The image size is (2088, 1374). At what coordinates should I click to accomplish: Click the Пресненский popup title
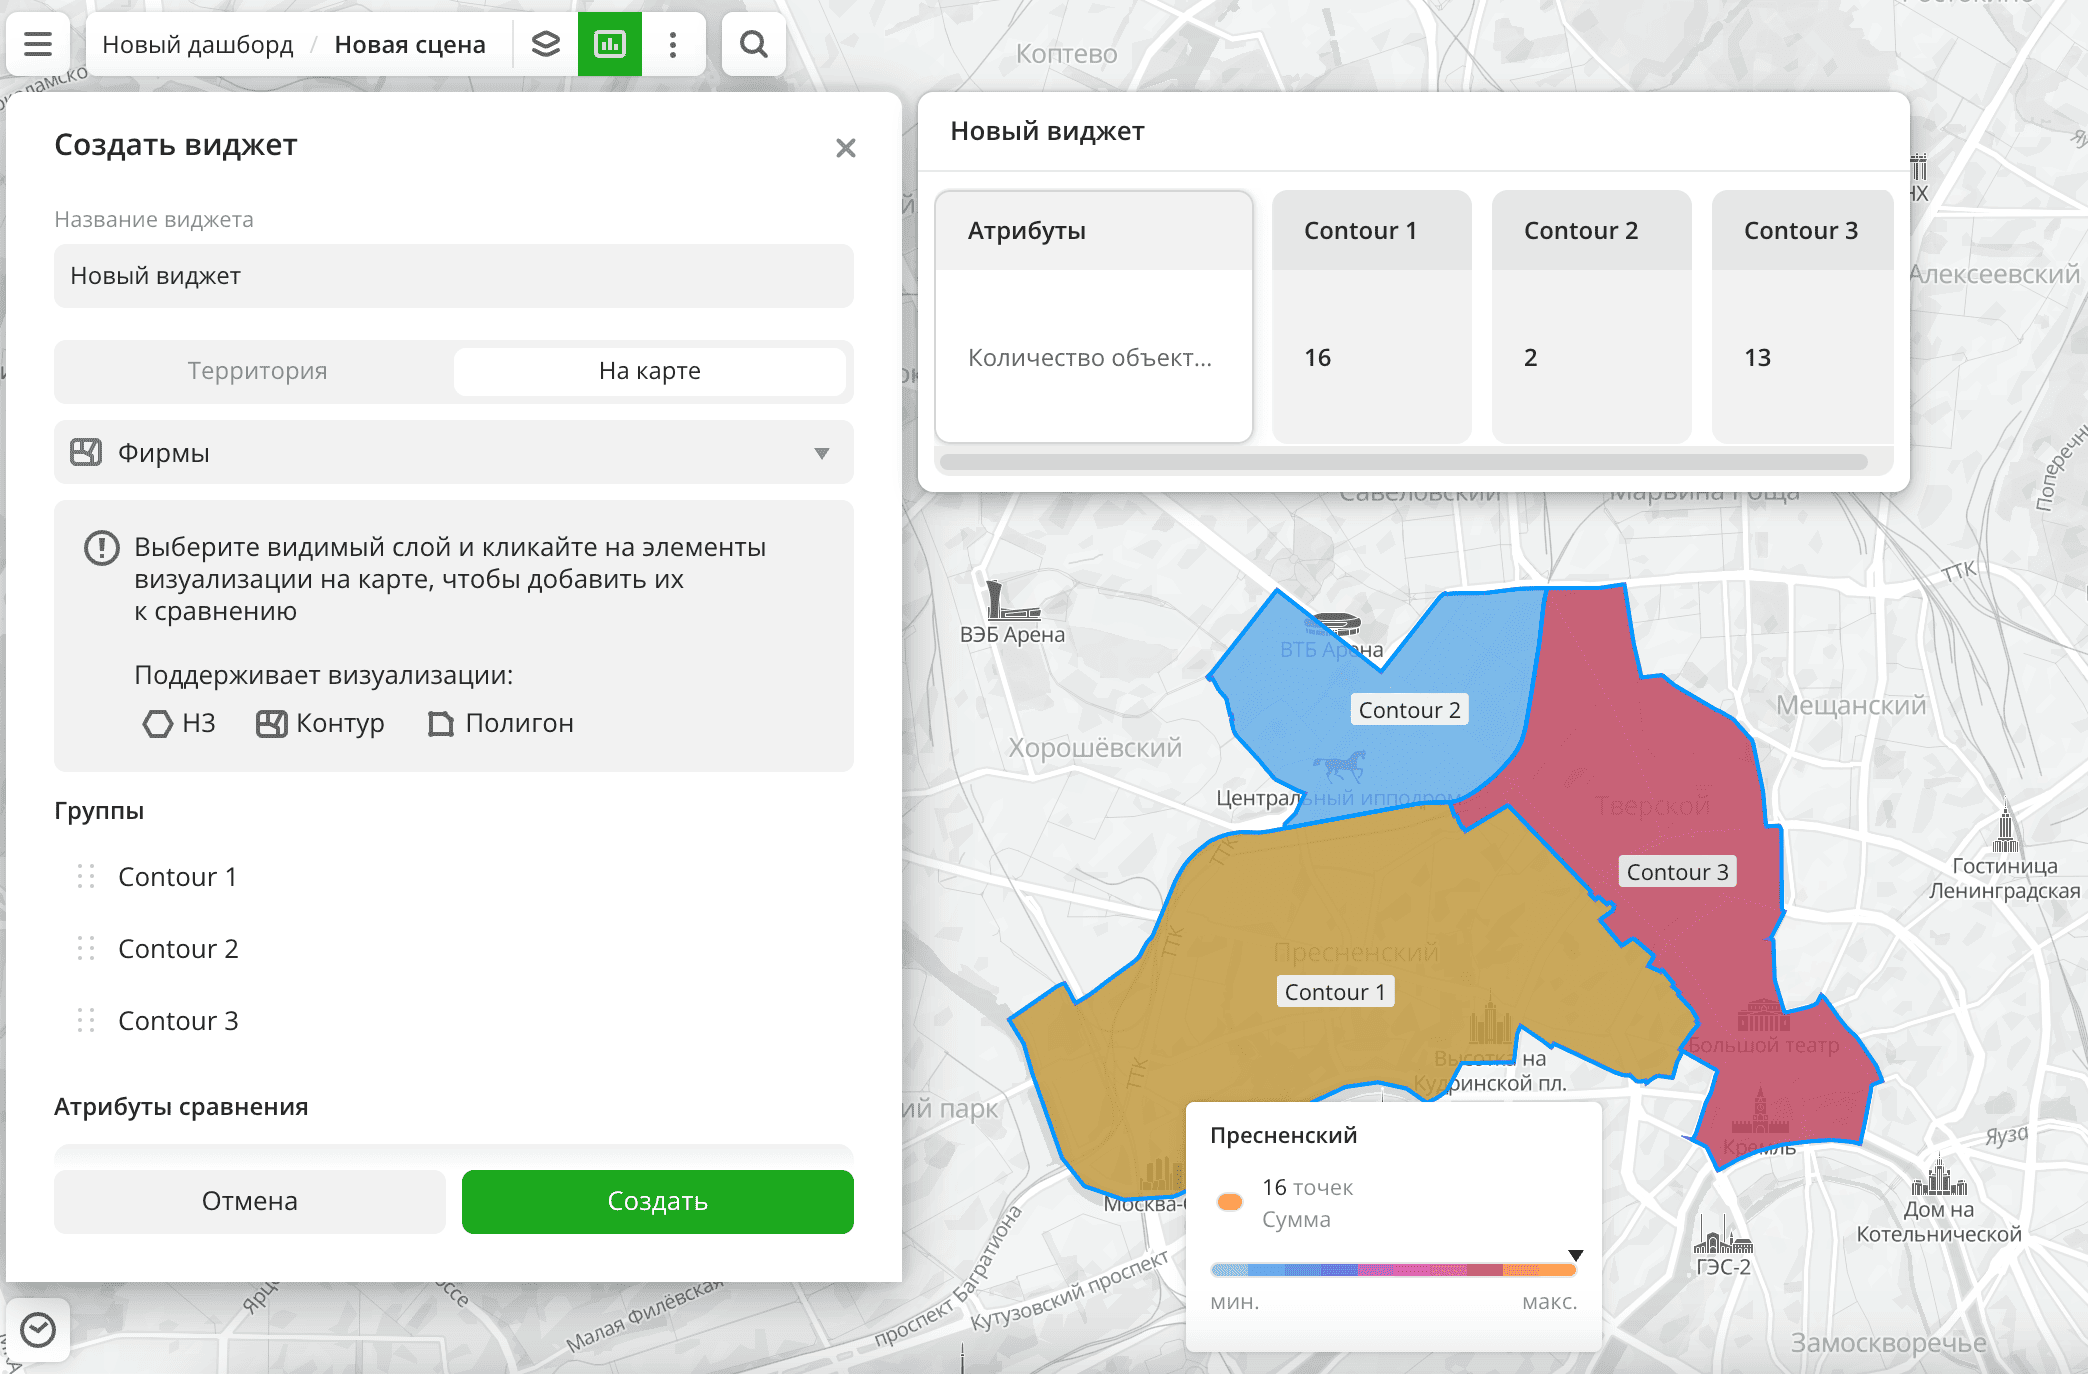[x=1283, y=1135]
